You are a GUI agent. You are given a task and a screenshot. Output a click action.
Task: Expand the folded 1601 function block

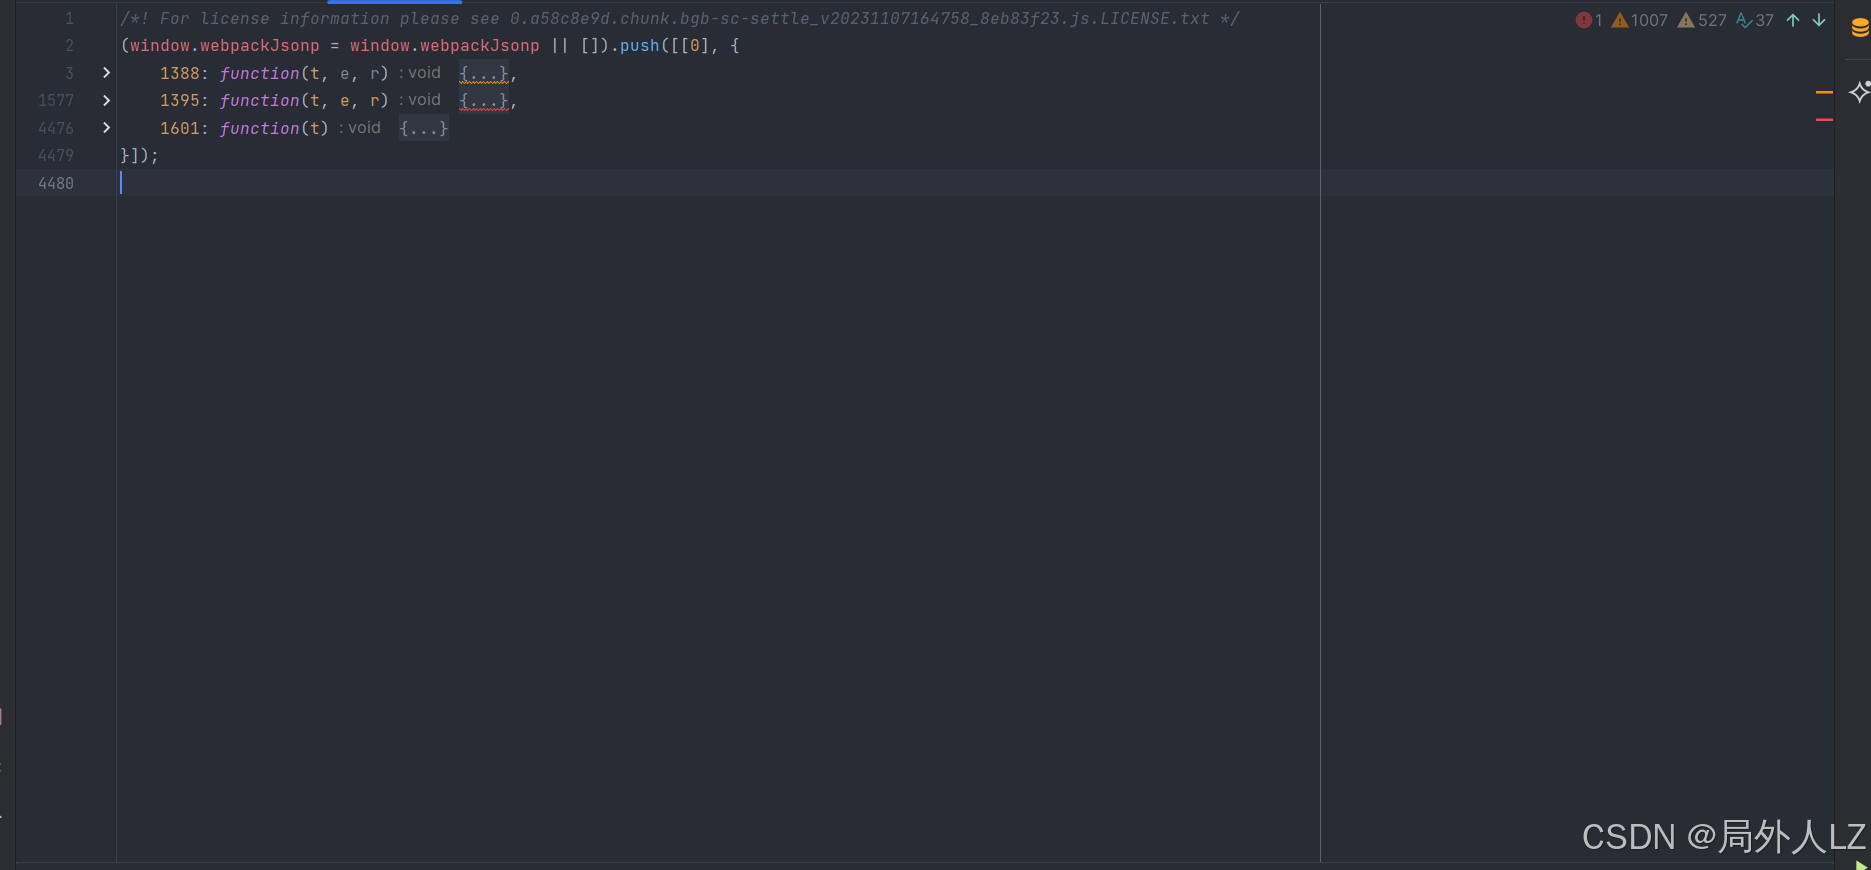[x=106, y=128]
